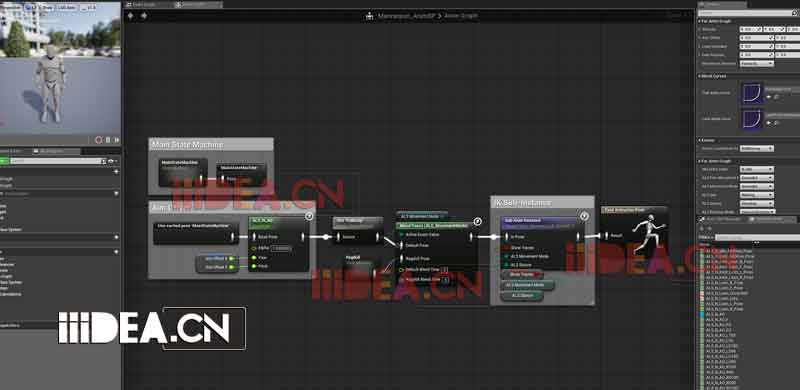Click the graph back navigation arrow
Screen dimensions: 800x390
[x=131, y=16]
